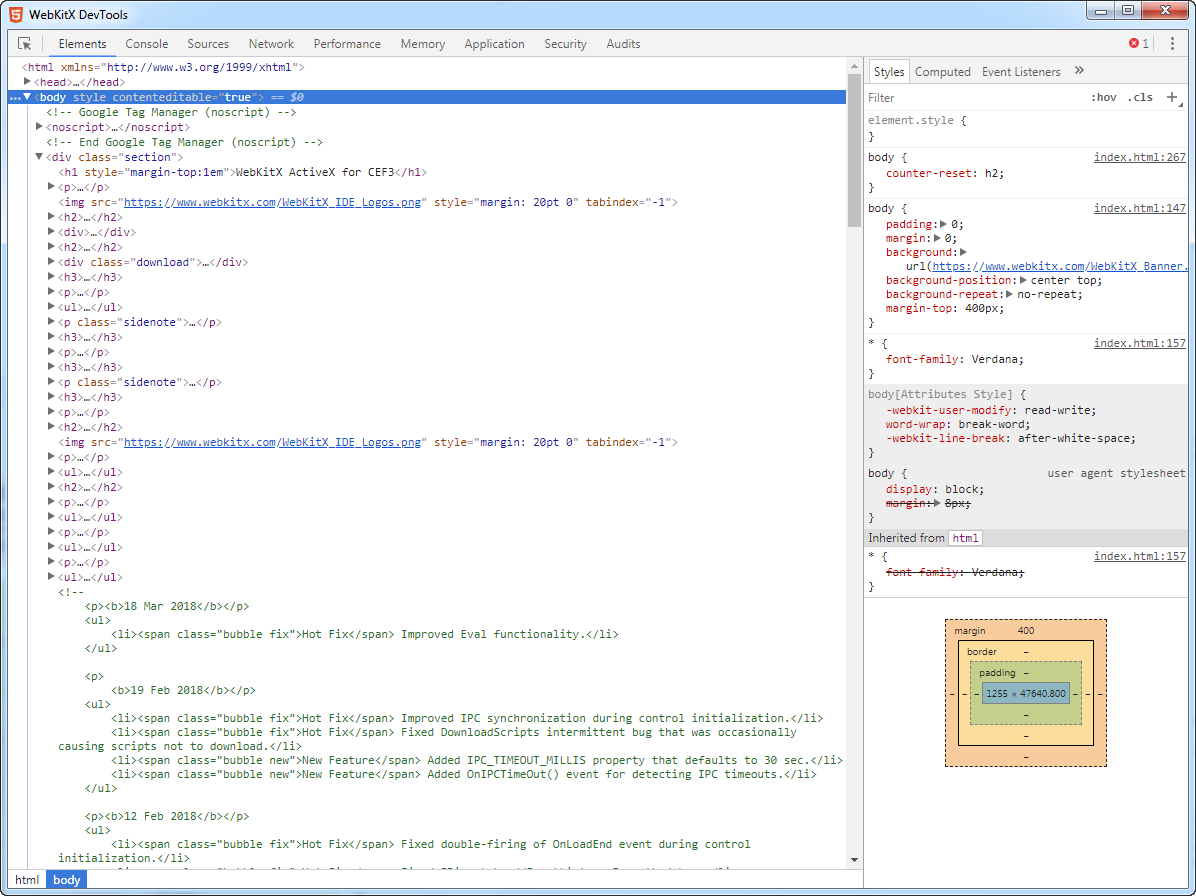Click into the styles Filter field
The width and height of the screenshot is (1196, 896).
(975, 98)
